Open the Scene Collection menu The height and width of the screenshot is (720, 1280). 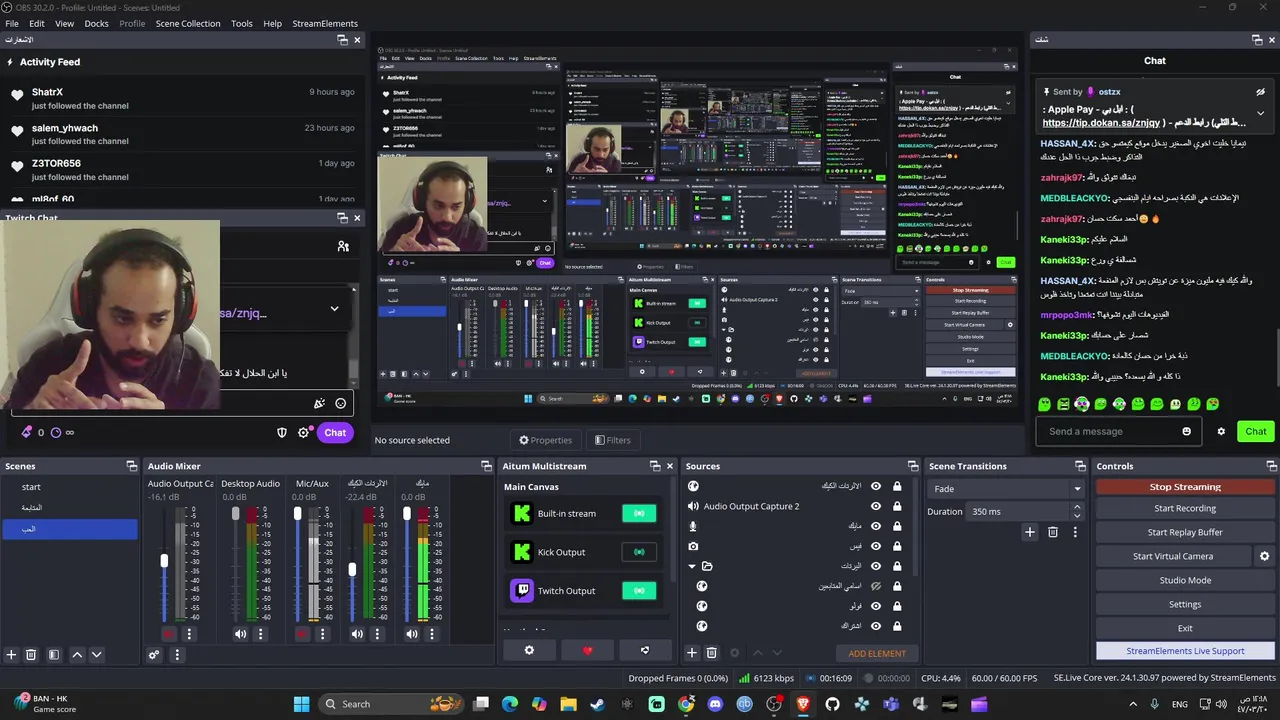(187, 23)
